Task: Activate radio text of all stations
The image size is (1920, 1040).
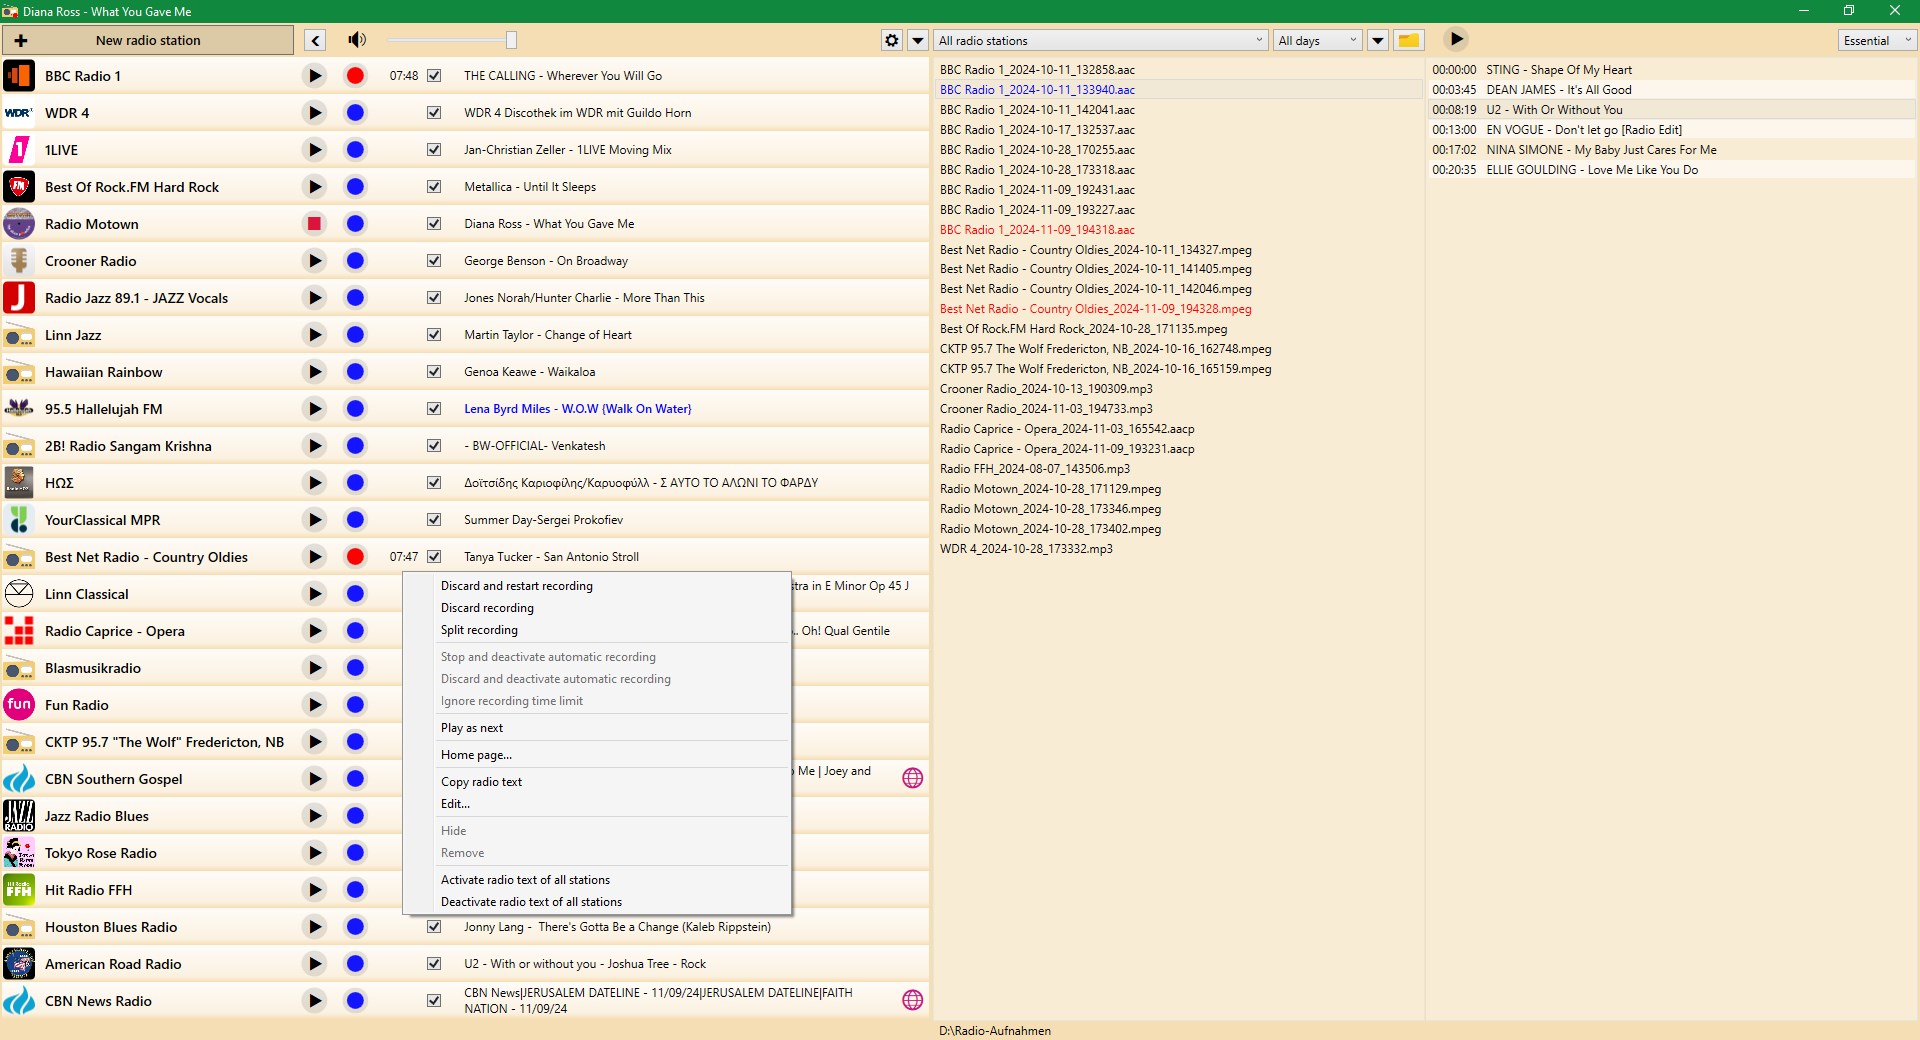Action: point(596,880)
